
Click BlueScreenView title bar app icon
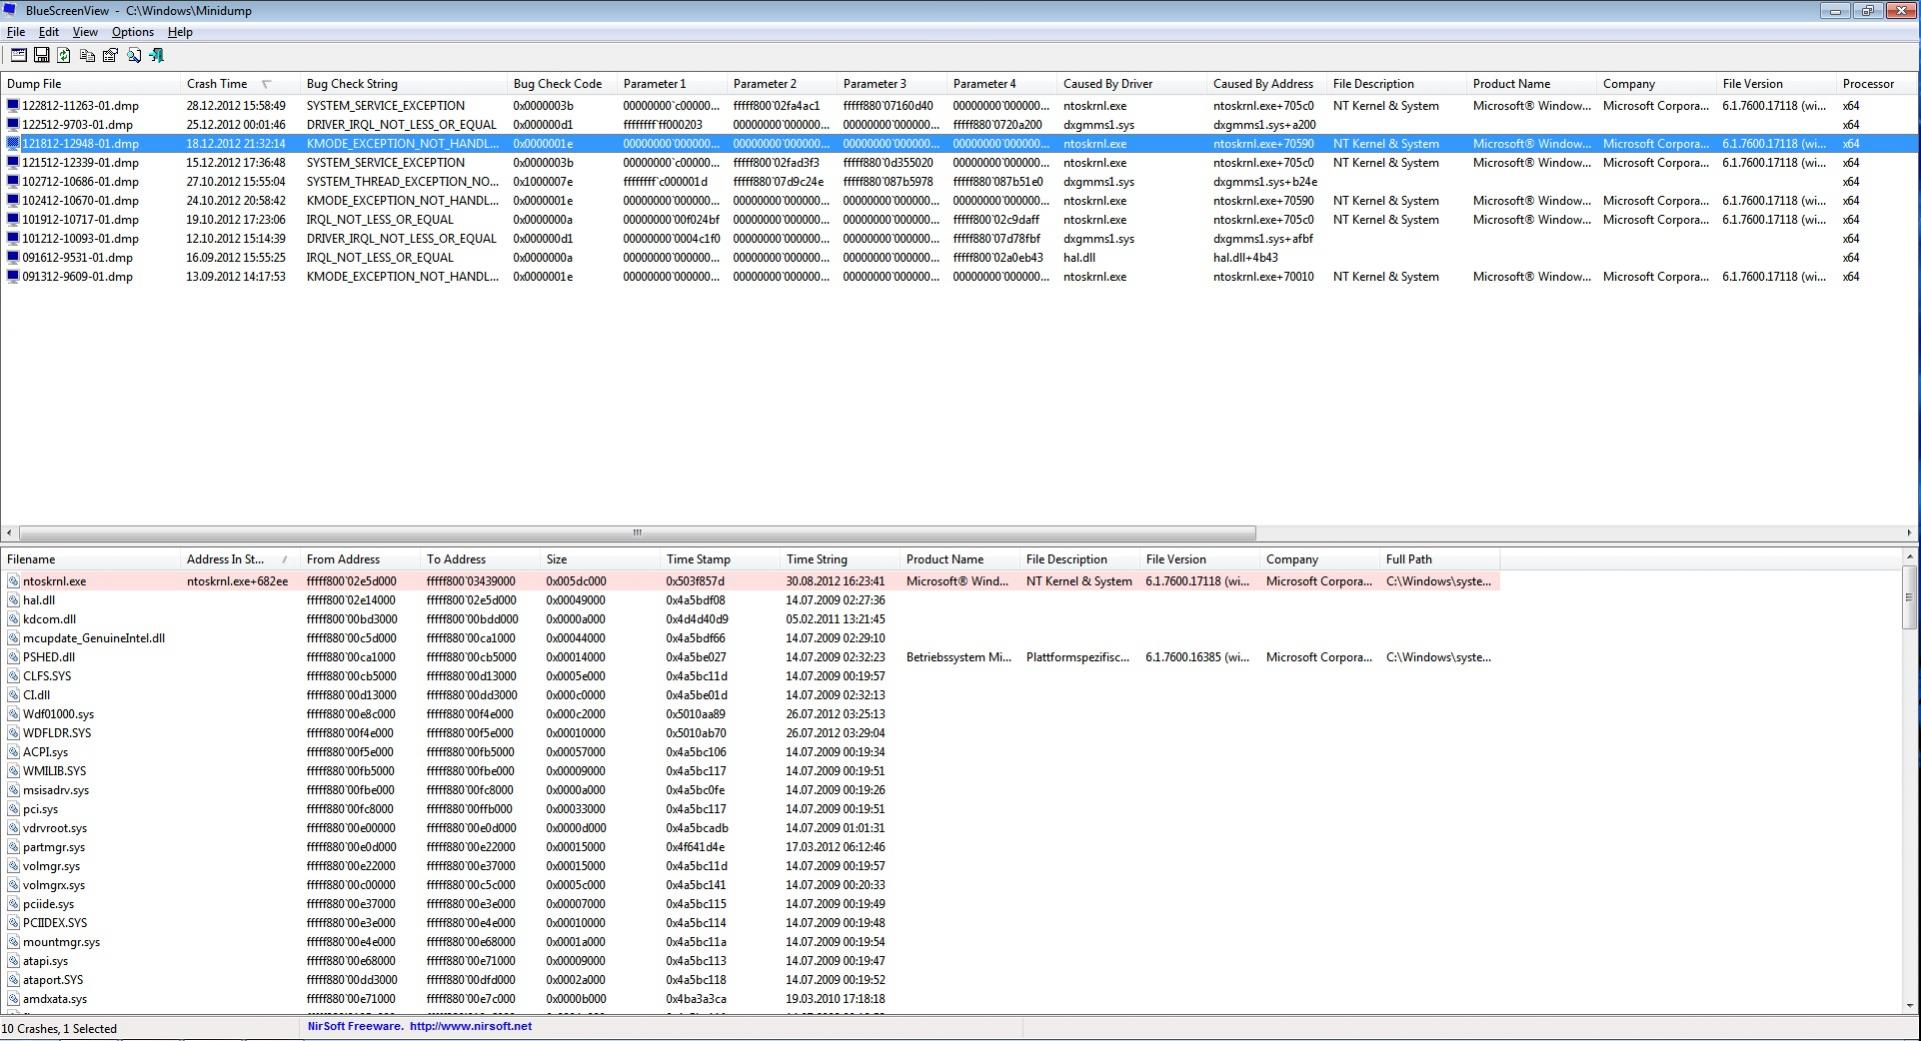click(x=11, y=10)
